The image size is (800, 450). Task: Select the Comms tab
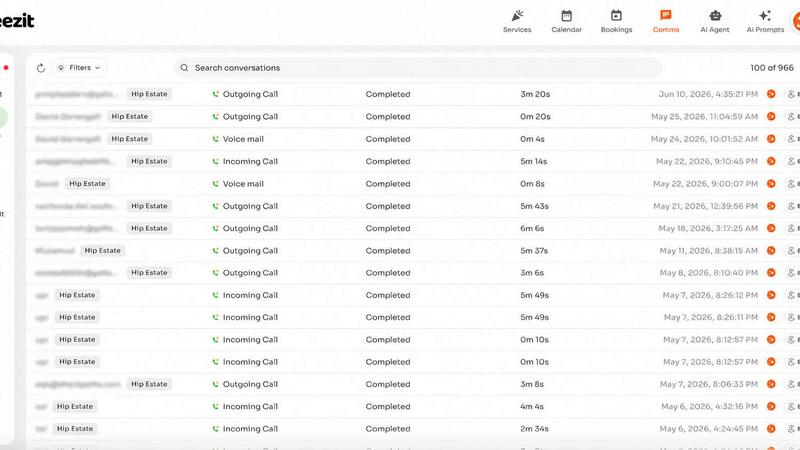point(666,22)
